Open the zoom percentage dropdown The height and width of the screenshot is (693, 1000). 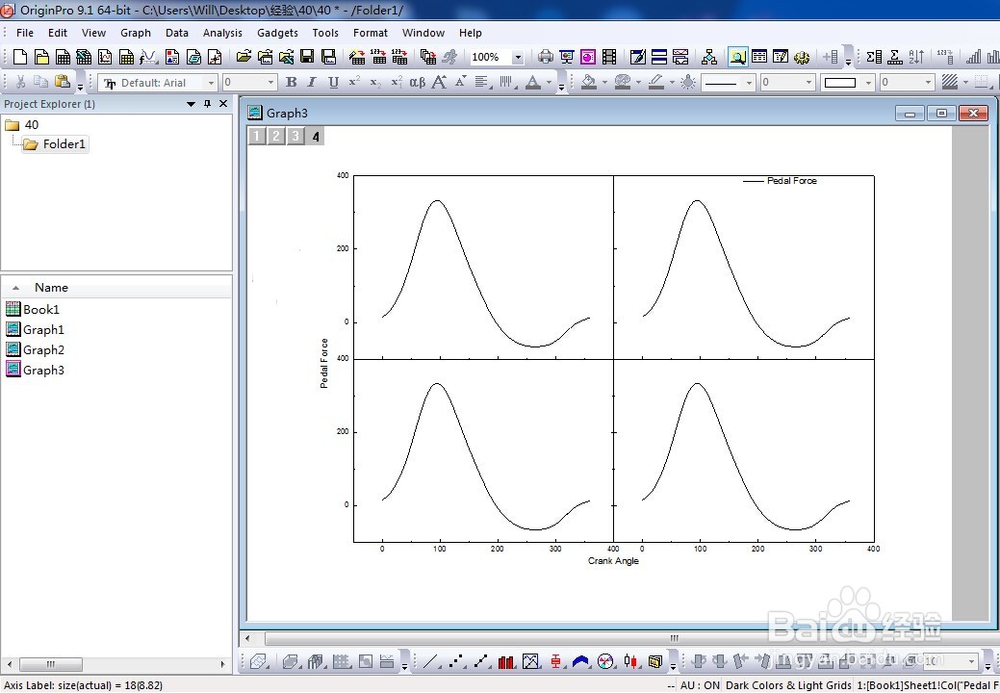518,57
